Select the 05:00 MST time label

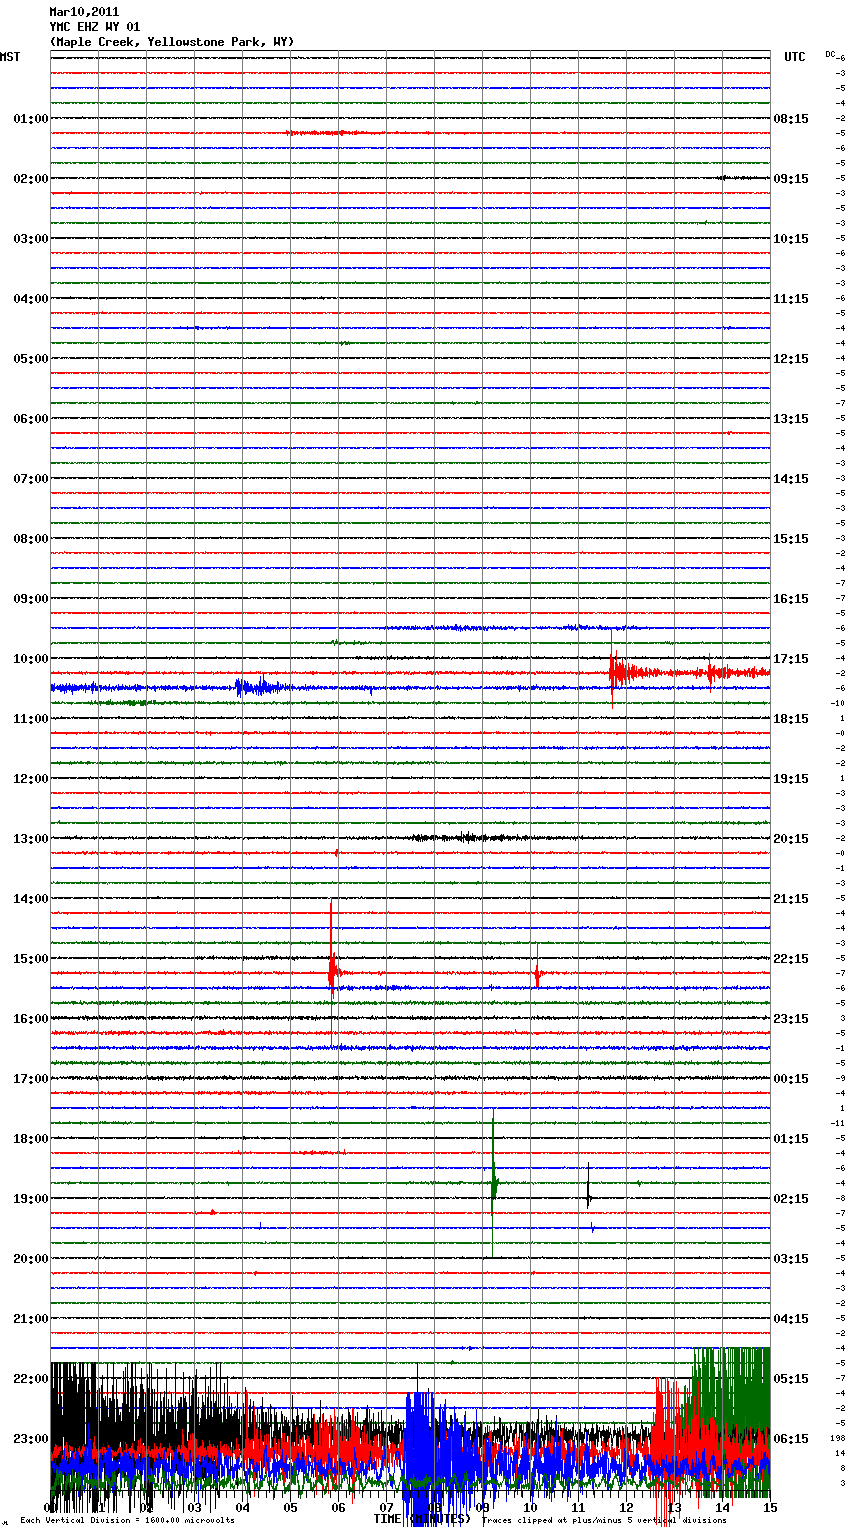31,359
